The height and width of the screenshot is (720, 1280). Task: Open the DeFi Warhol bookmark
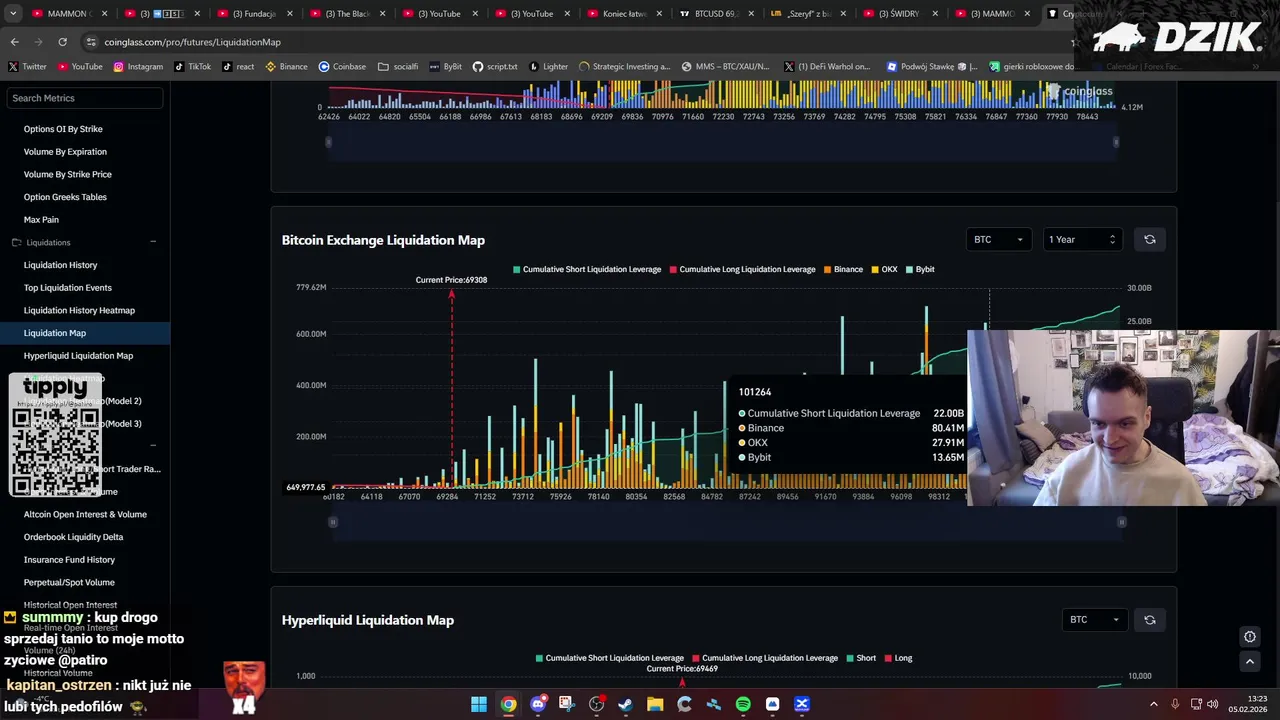coord(826,66)
